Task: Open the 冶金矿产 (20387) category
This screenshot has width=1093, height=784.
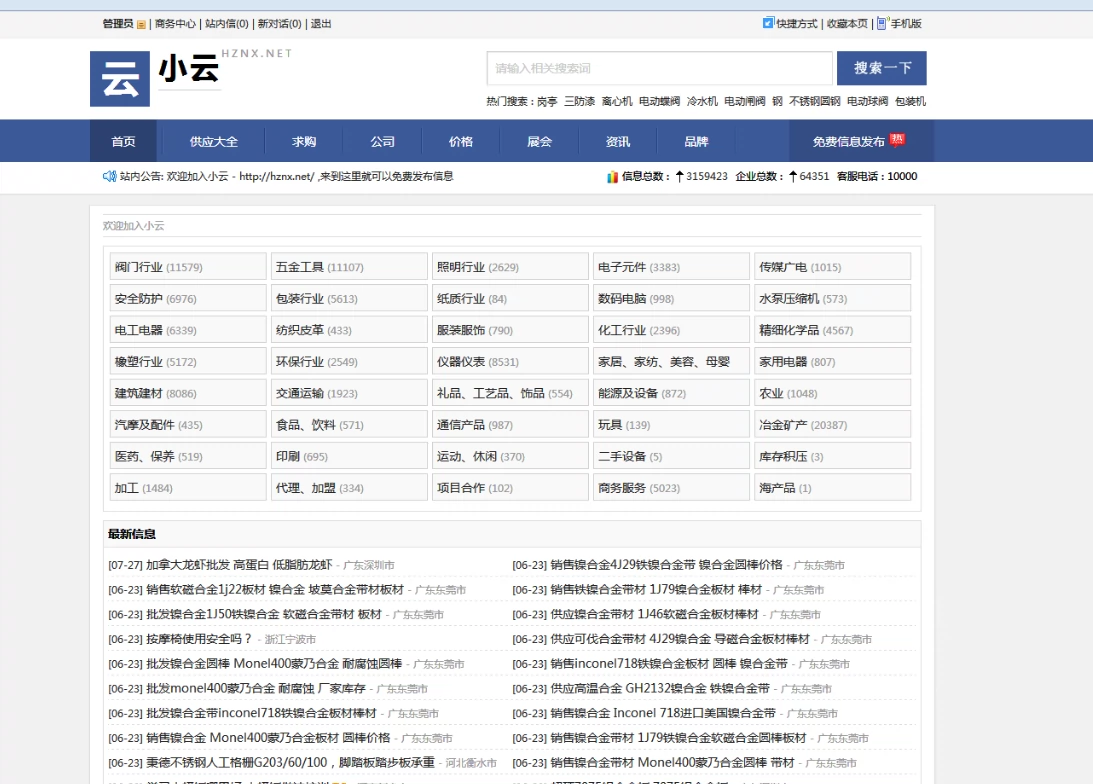Action: 832,424
